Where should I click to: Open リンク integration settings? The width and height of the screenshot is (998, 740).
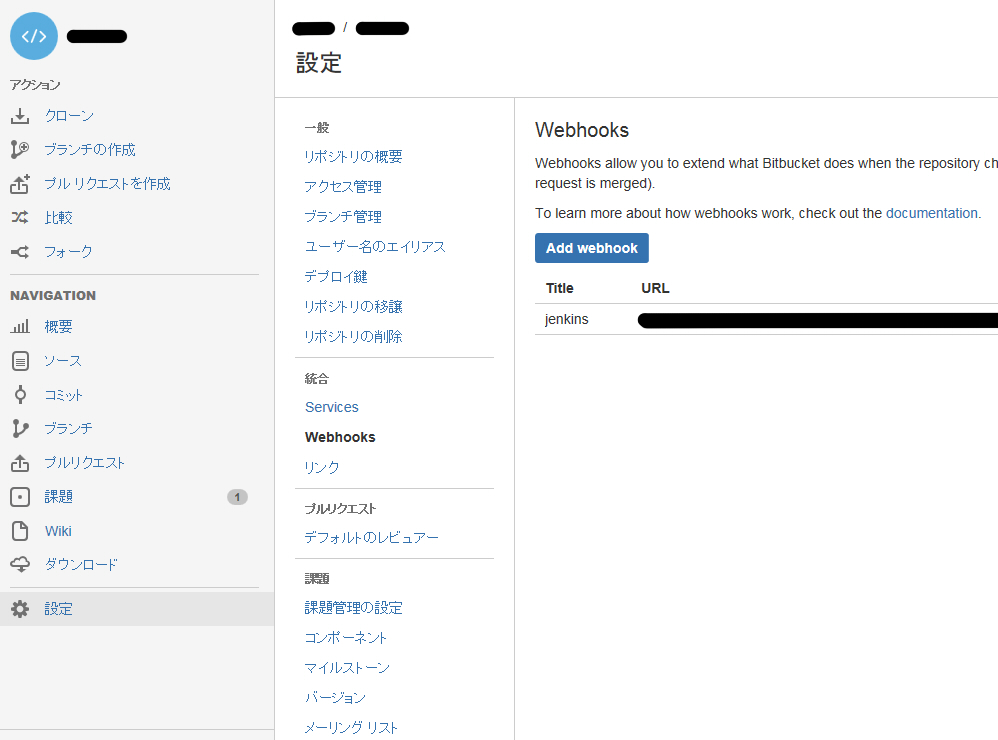[322, 468]
